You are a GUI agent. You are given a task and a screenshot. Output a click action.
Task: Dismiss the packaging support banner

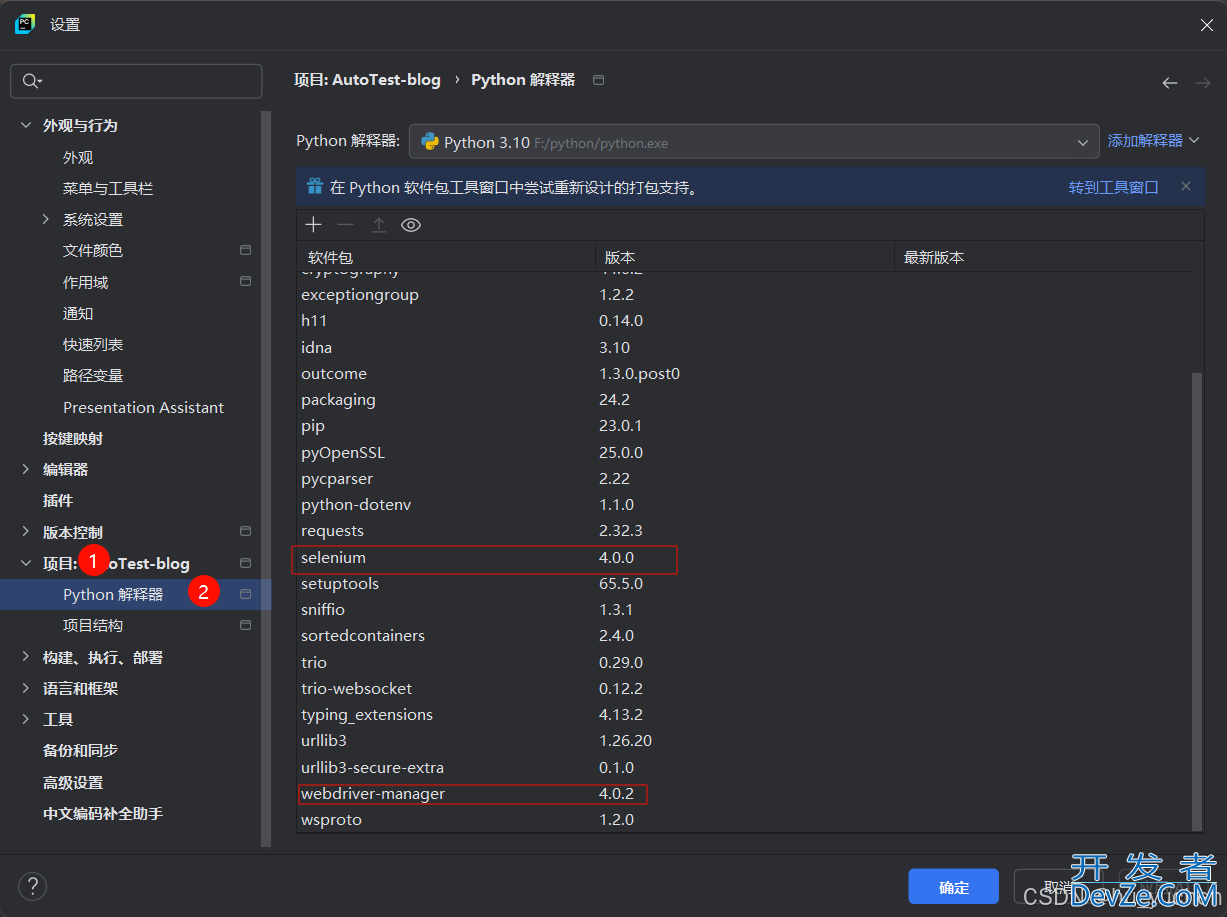point(1186,186)
